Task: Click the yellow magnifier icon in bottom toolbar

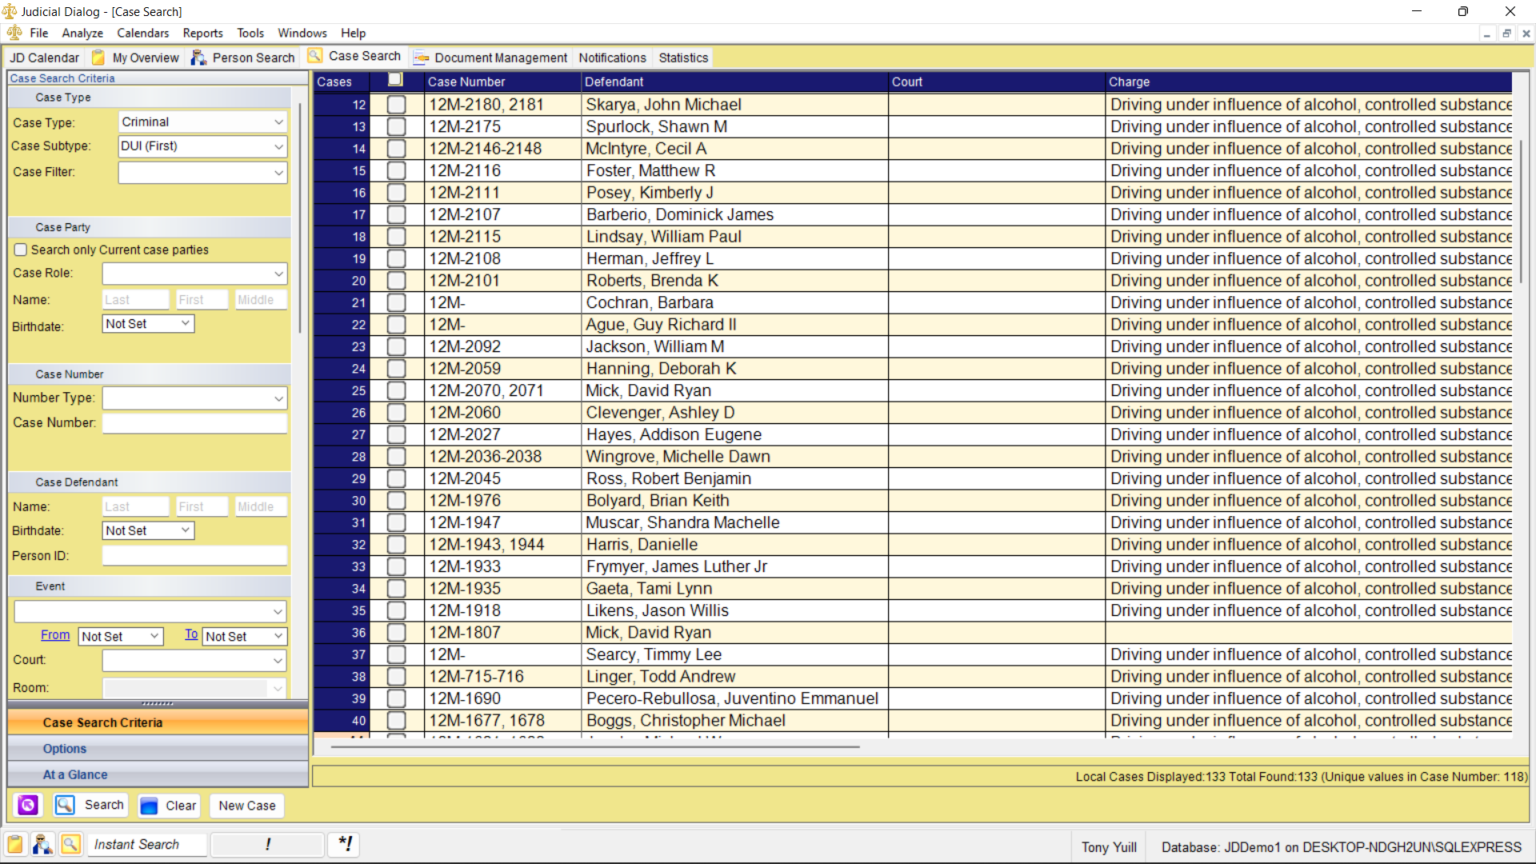Action: point(70,845)
